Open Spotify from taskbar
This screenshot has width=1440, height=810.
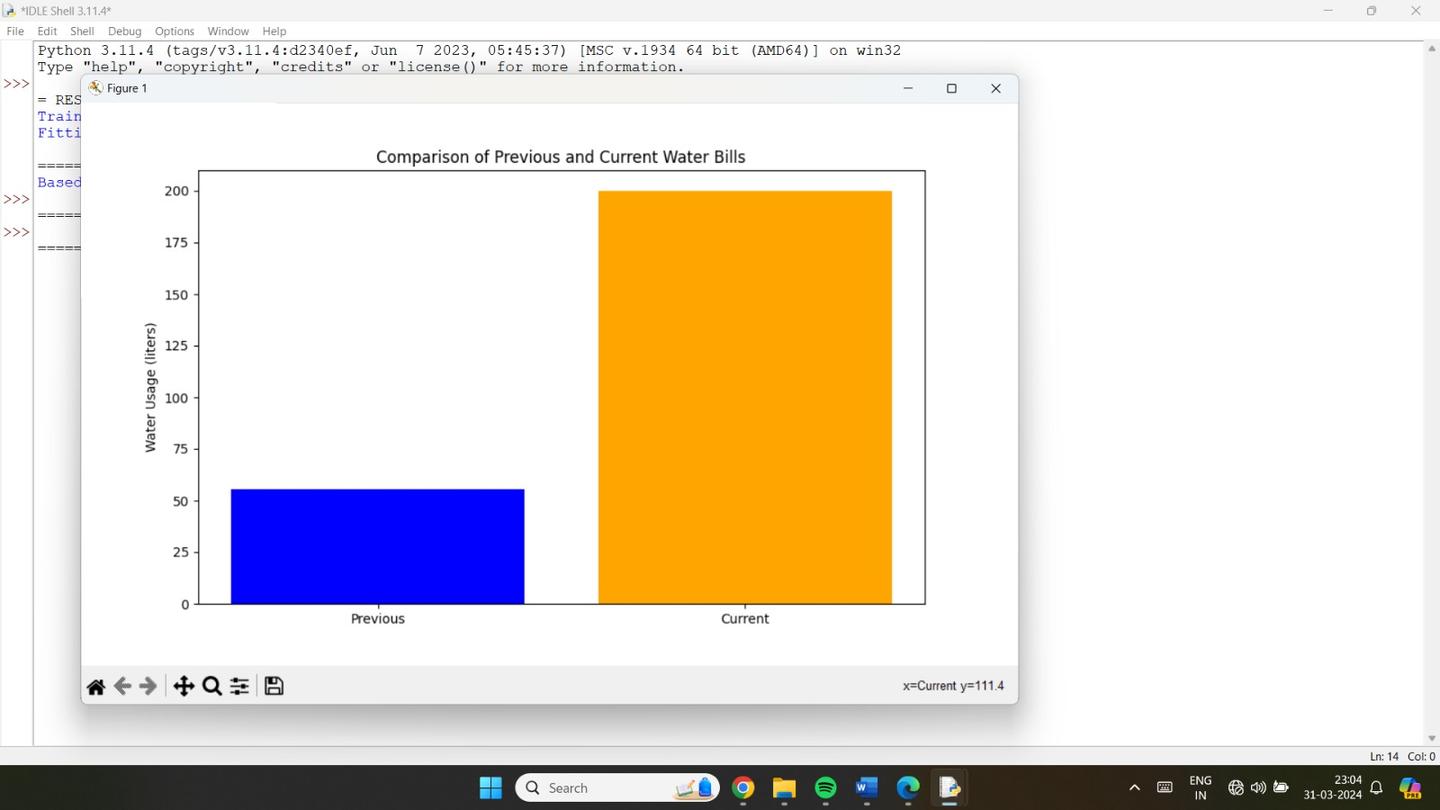[826, 788]
